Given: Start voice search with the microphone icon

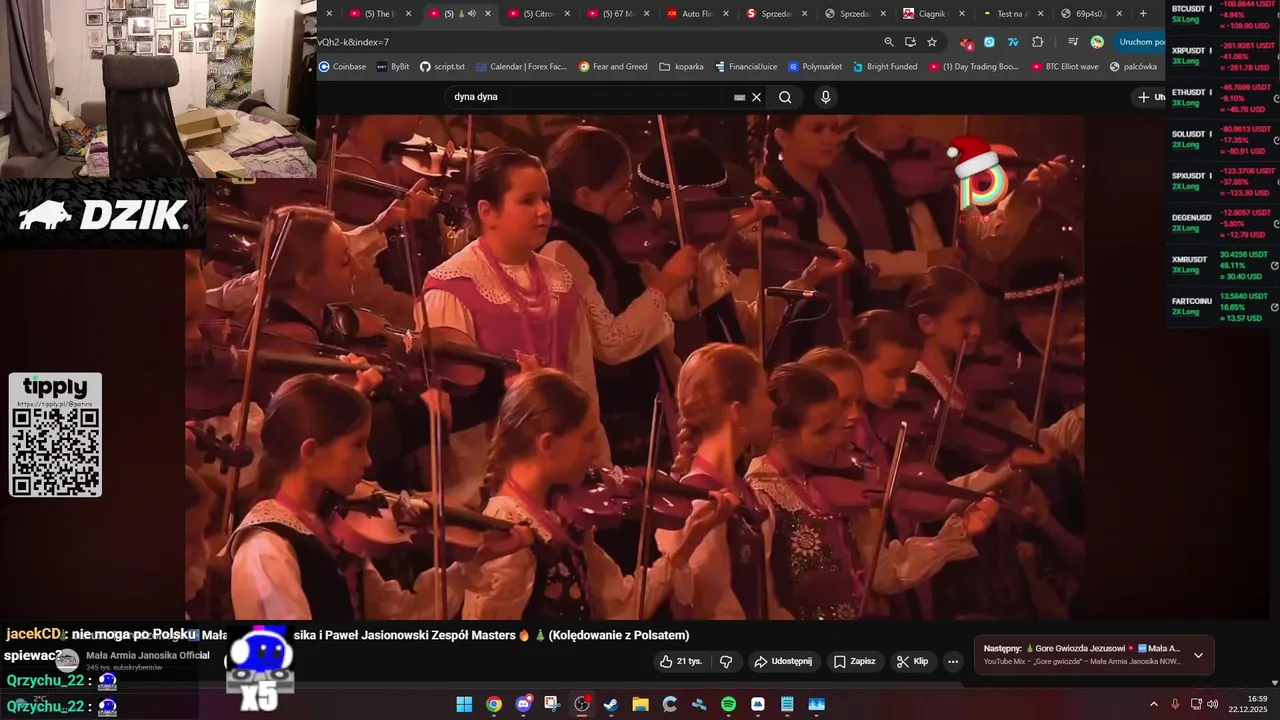Looking at the screenshot, I should click(x=825, y=97).
